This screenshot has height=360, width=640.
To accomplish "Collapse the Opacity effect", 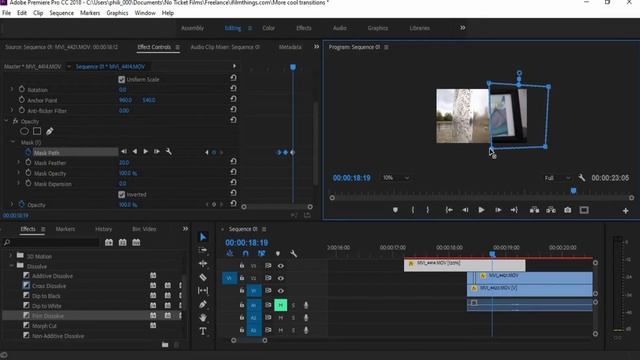I will click(x=6, y=121).
